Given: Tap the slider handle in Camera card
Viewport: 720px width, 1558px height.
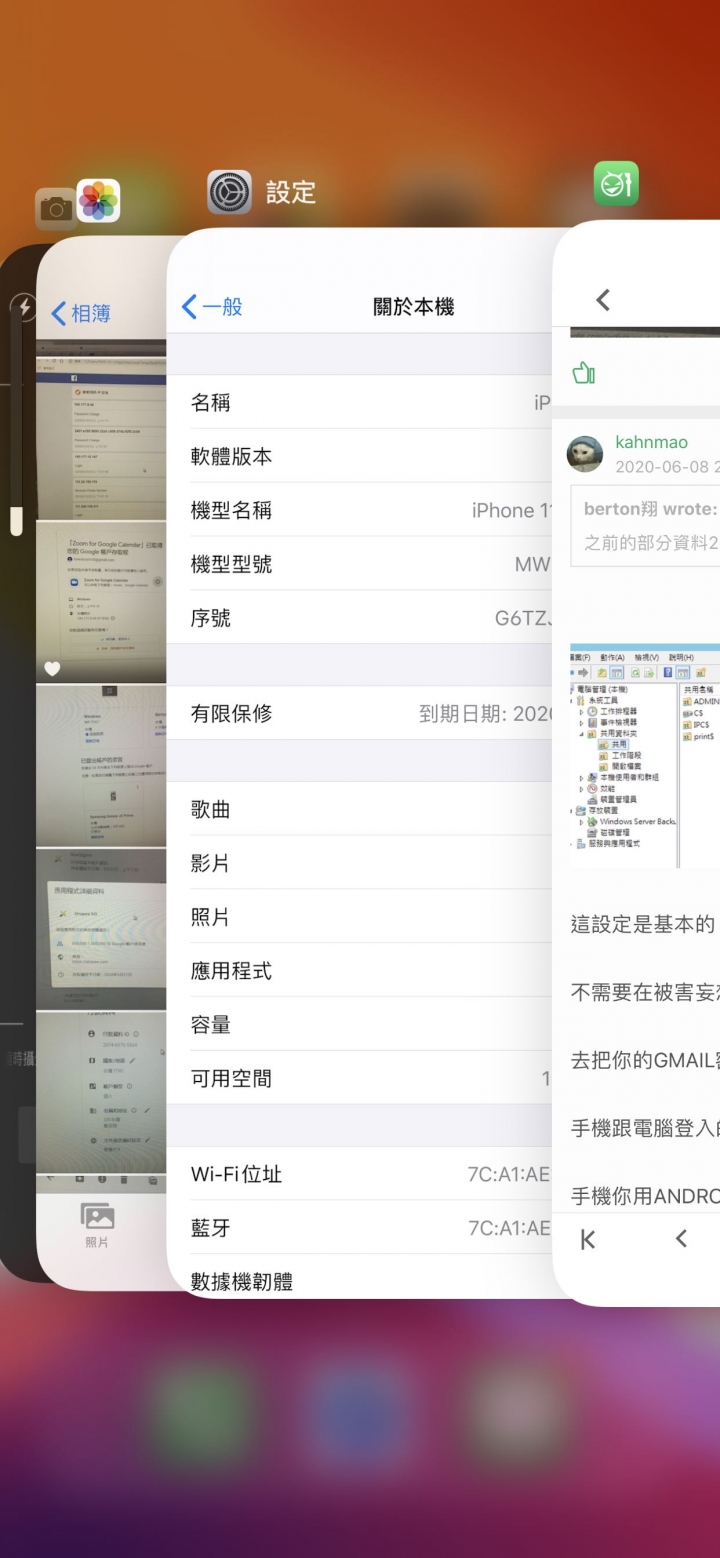Looking at the screenshot, I should [x=16, y=521].
